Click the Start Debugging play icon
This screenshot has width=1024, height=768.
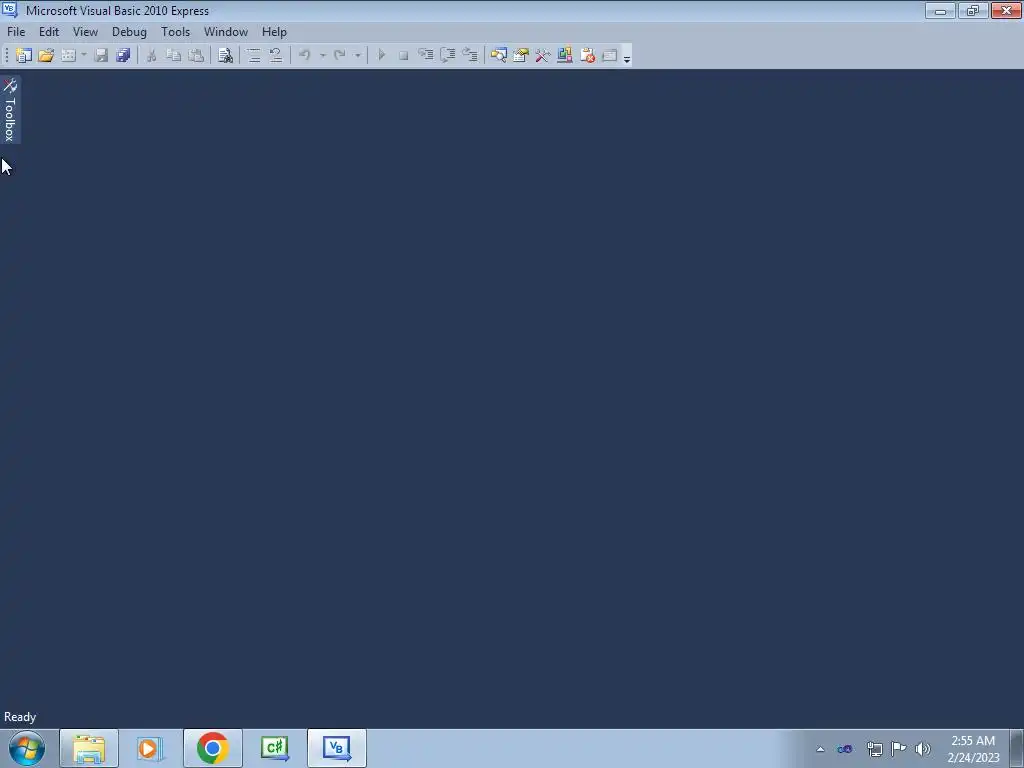pos(381,56)
